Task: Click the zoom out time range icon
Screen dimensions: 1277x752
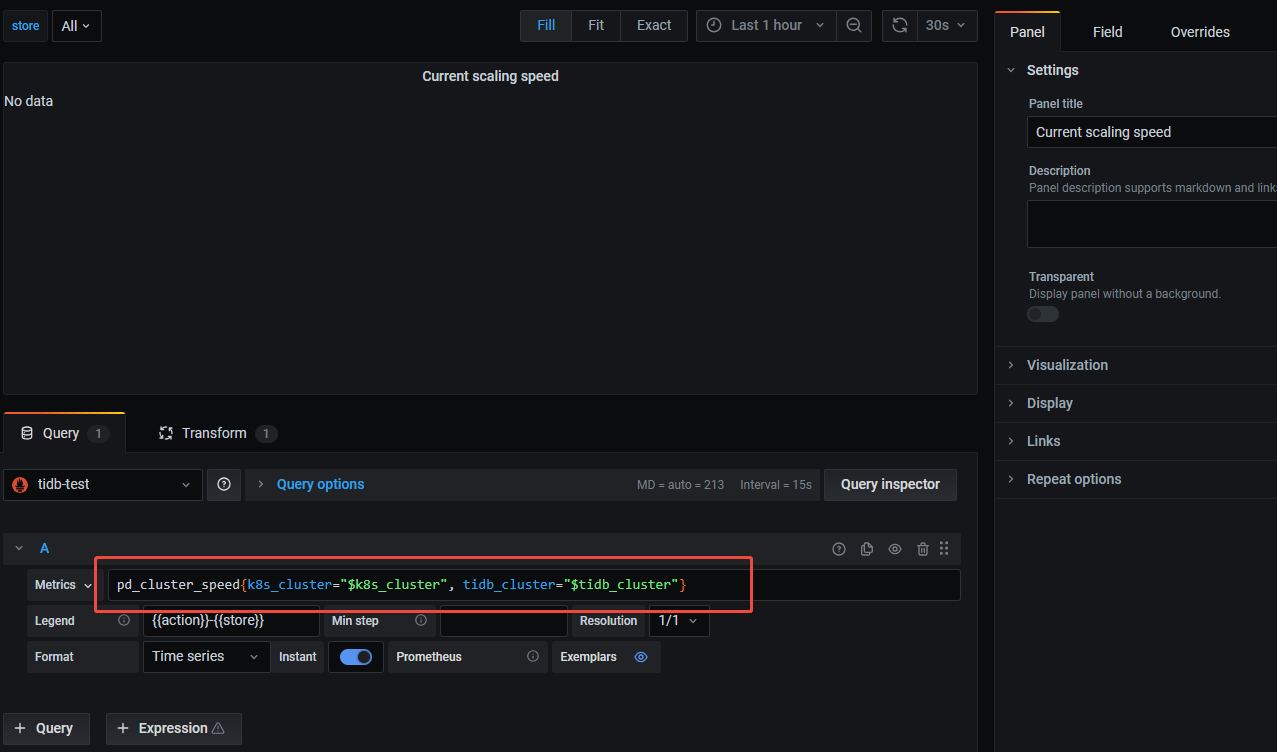Action: coord(853,25)
